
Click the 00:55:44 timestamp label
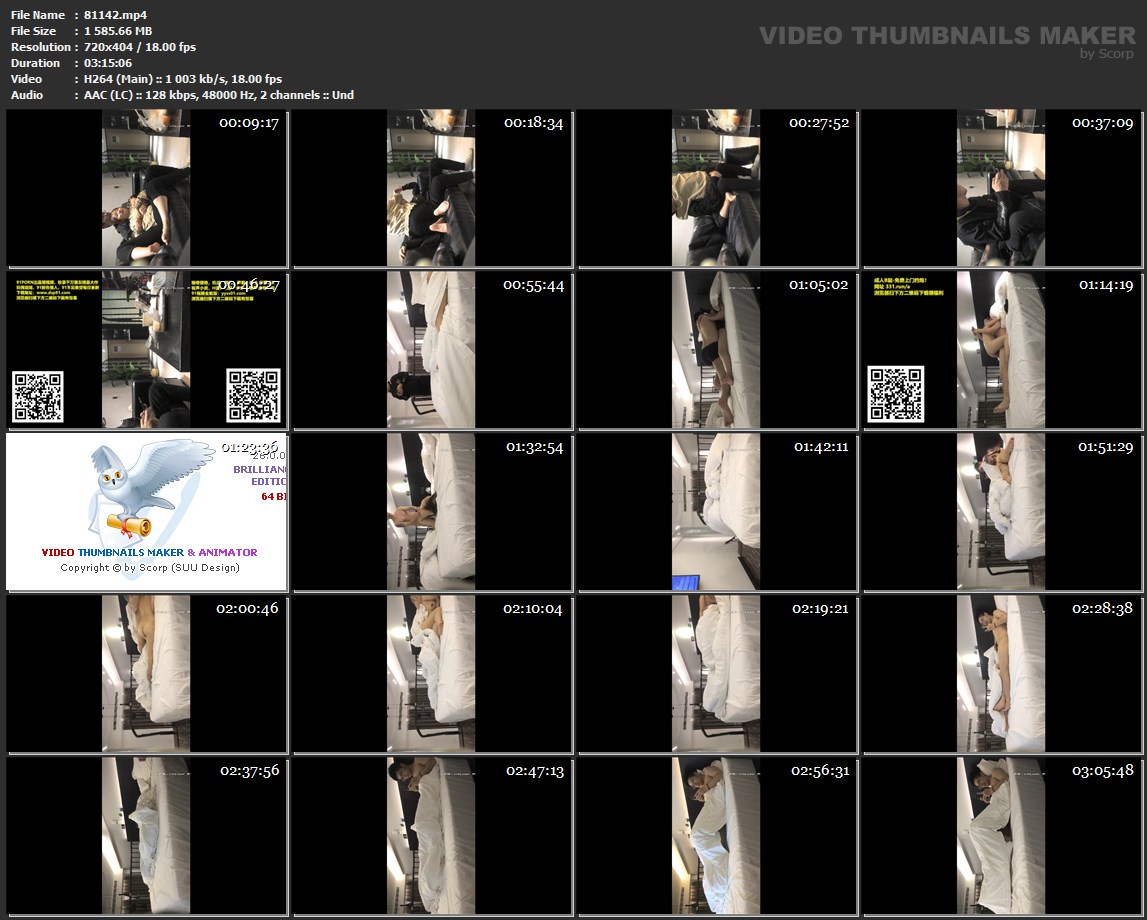(534, 285)
